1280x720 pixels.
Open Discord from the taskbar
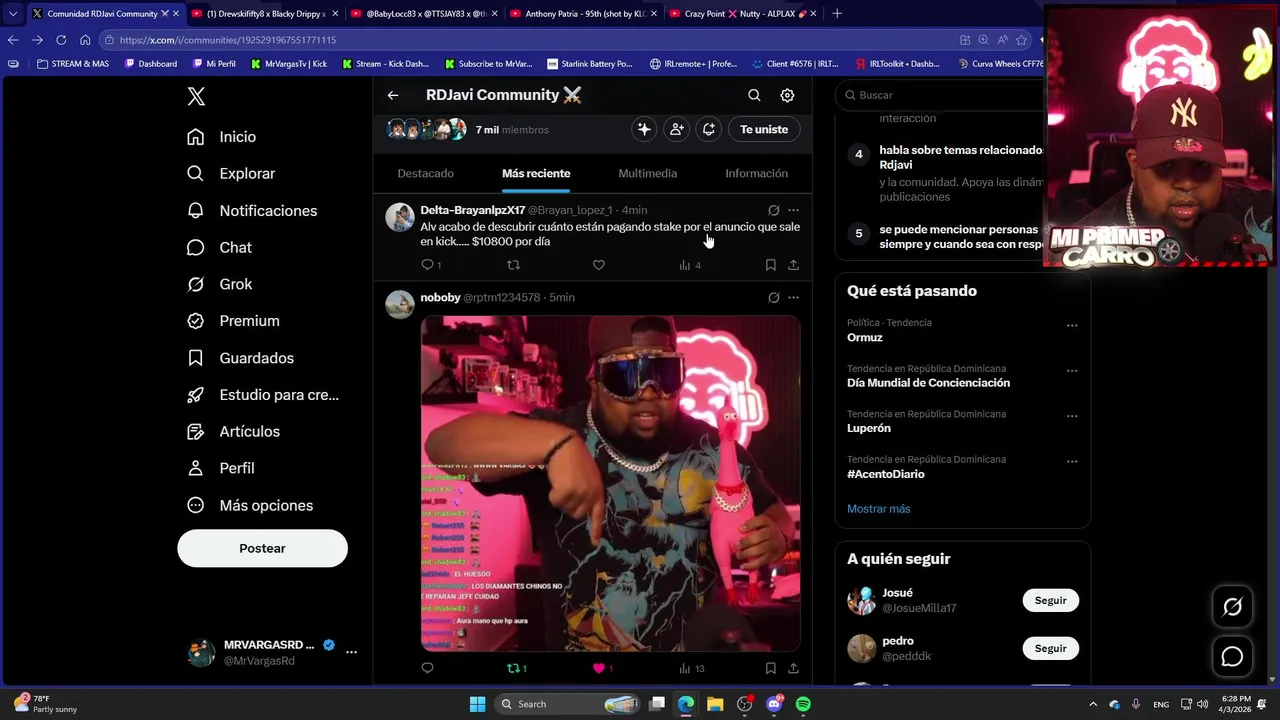point(774,704)
